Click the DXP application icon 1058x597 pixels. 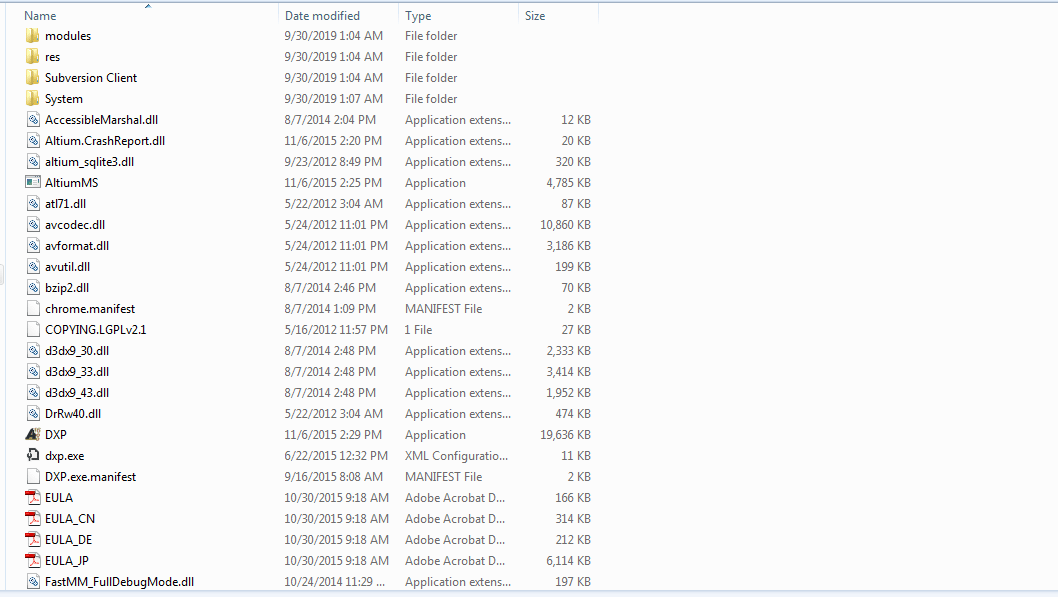coord(32,435)
